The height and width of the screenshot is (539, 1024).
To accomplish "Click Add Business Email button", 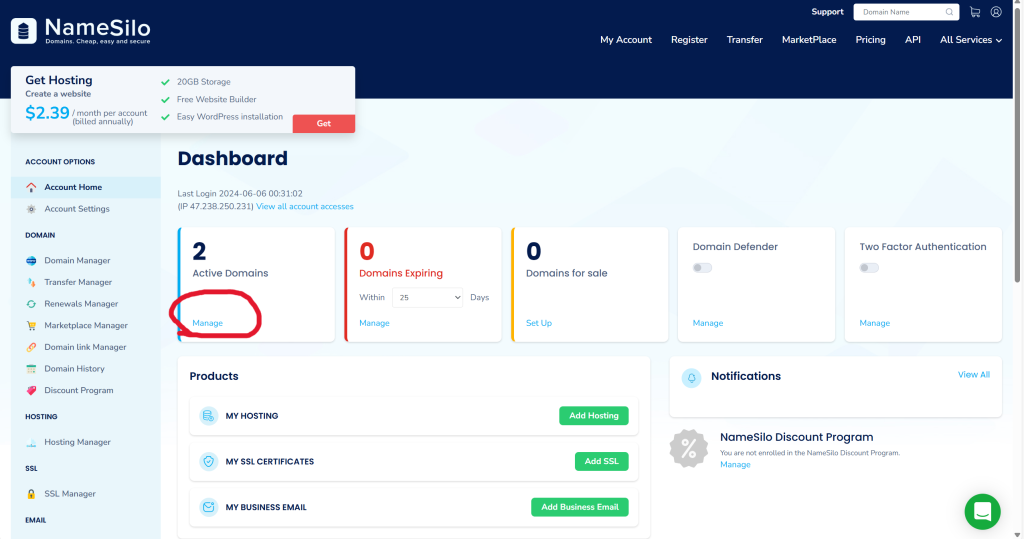I will coord(579,507).
